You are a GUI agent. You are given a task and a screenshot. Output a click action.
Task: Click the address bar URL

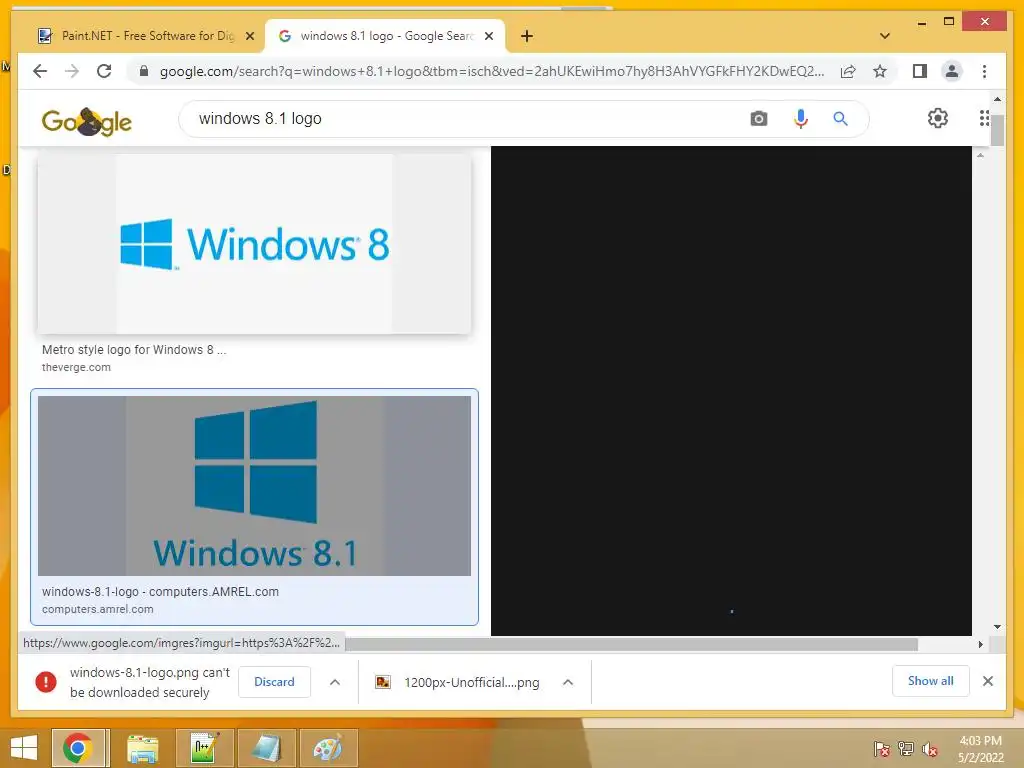[x=492, y=71]
